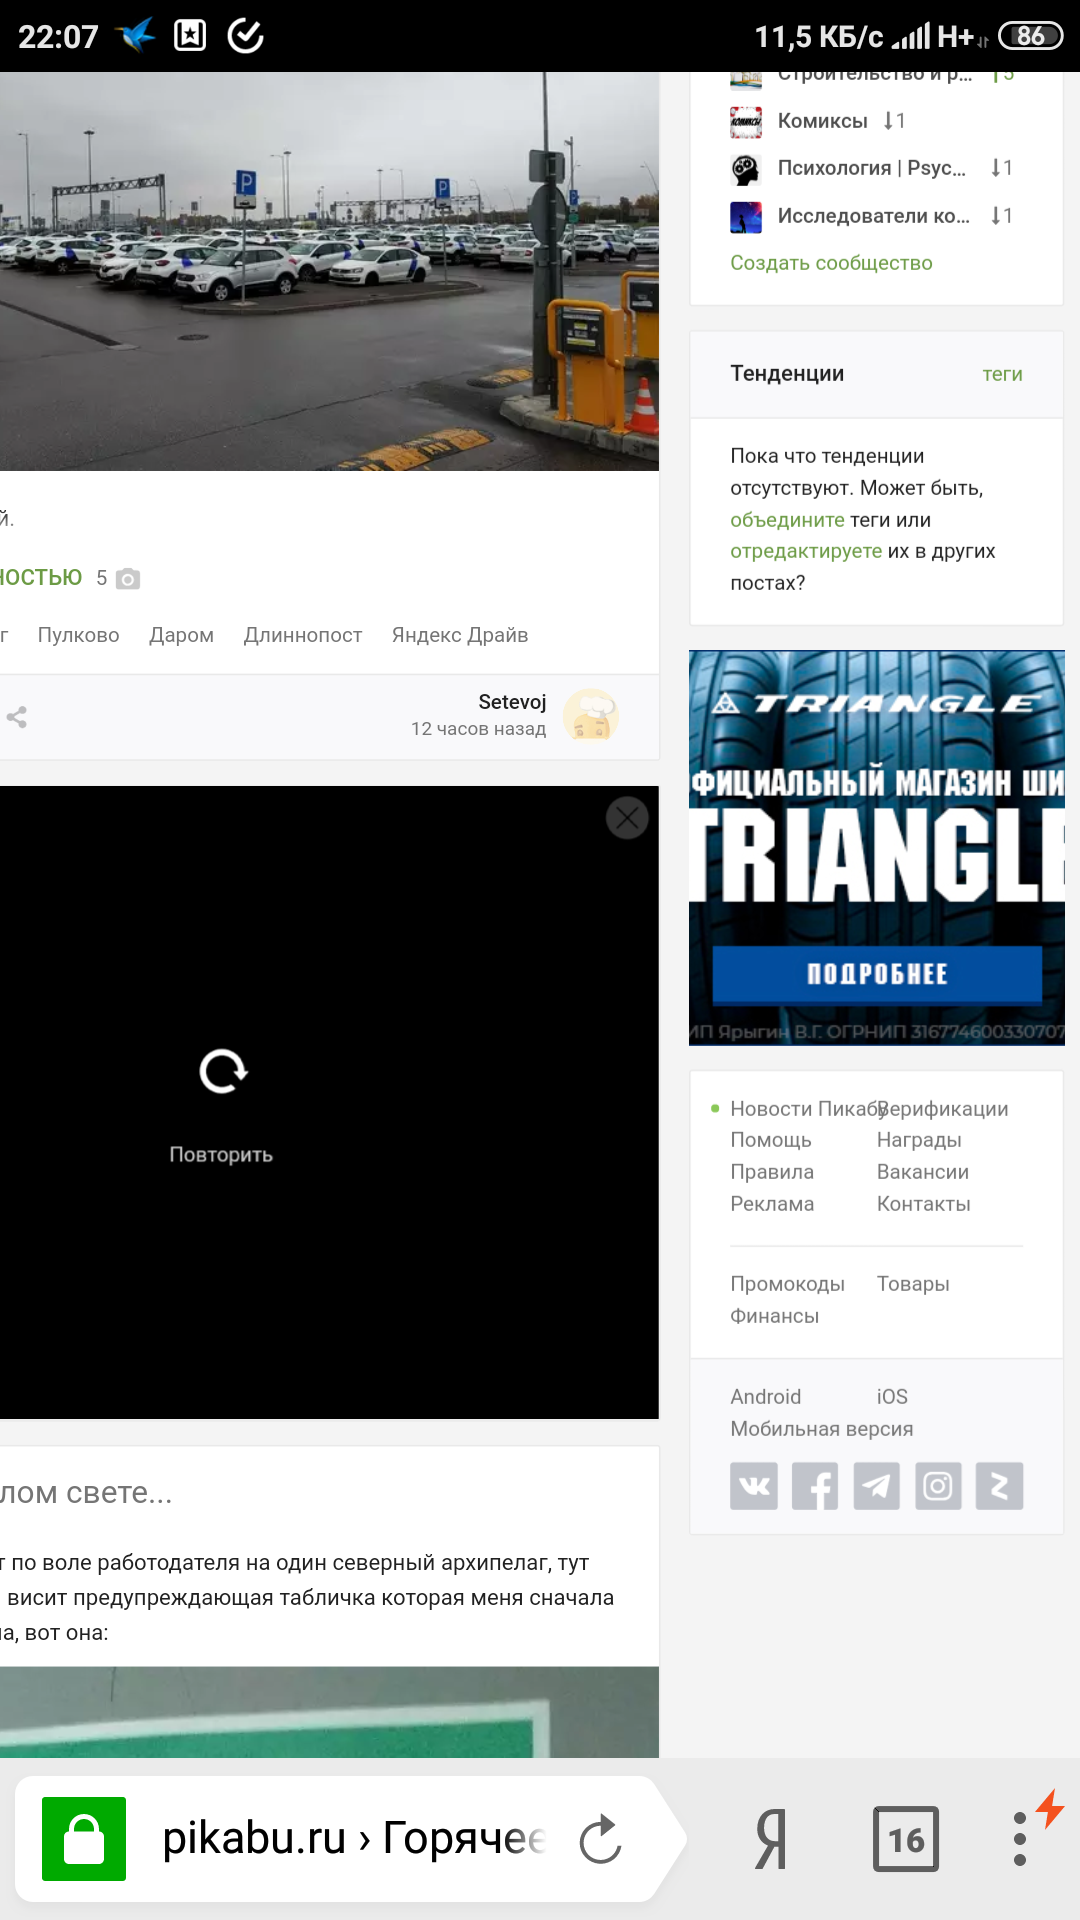This screenshot has width=1080, height=1920.
Task: Open the VK social icon
Action: 754,1486
